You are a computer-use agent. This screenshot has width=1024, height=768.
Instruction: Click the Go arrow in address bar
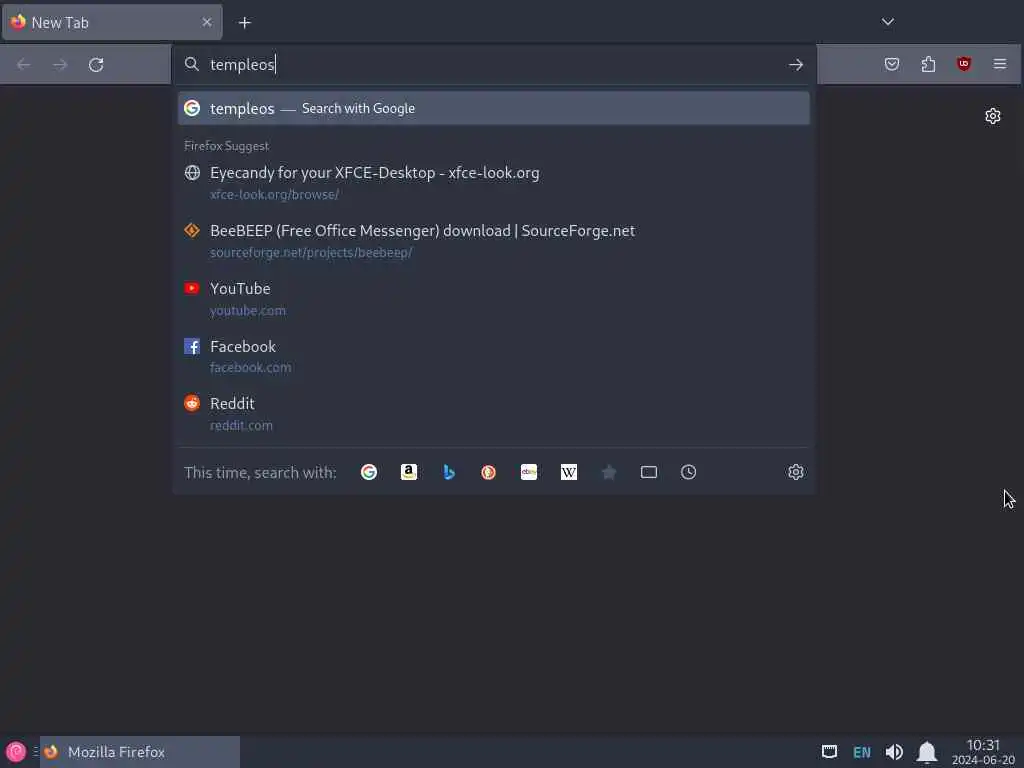click(x=795, y=65)
